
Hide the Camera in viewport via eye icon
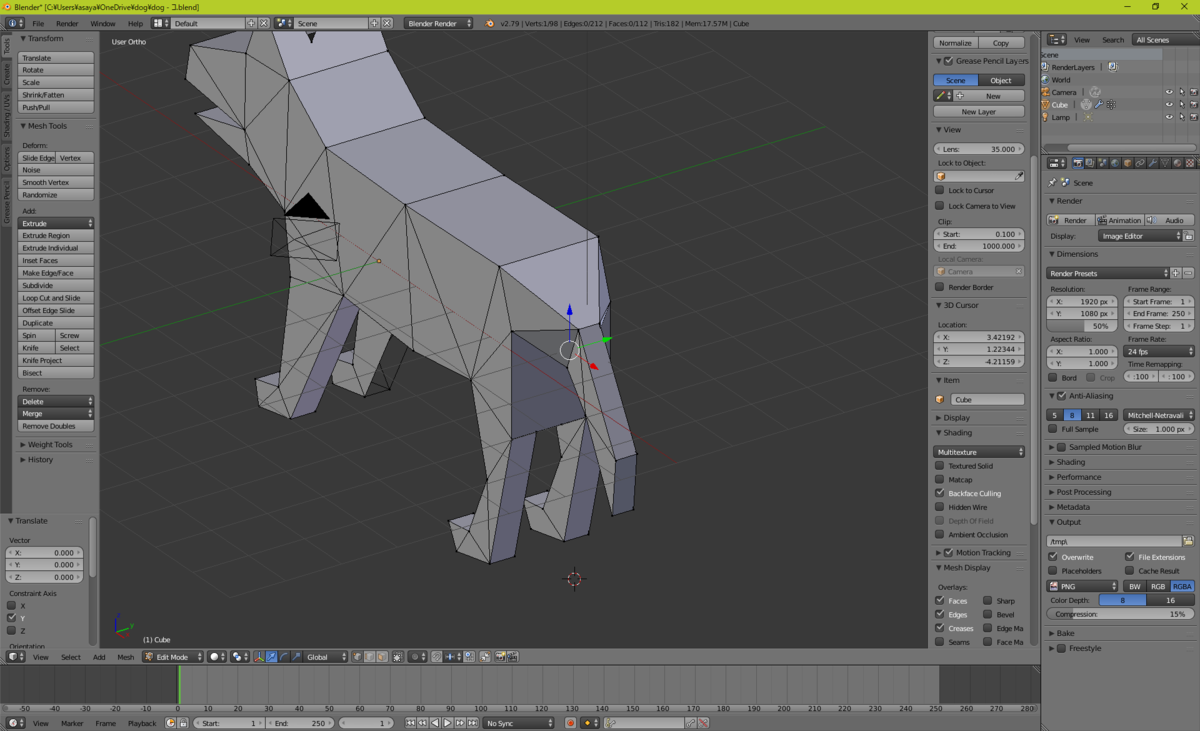(x=1168, y=92)
